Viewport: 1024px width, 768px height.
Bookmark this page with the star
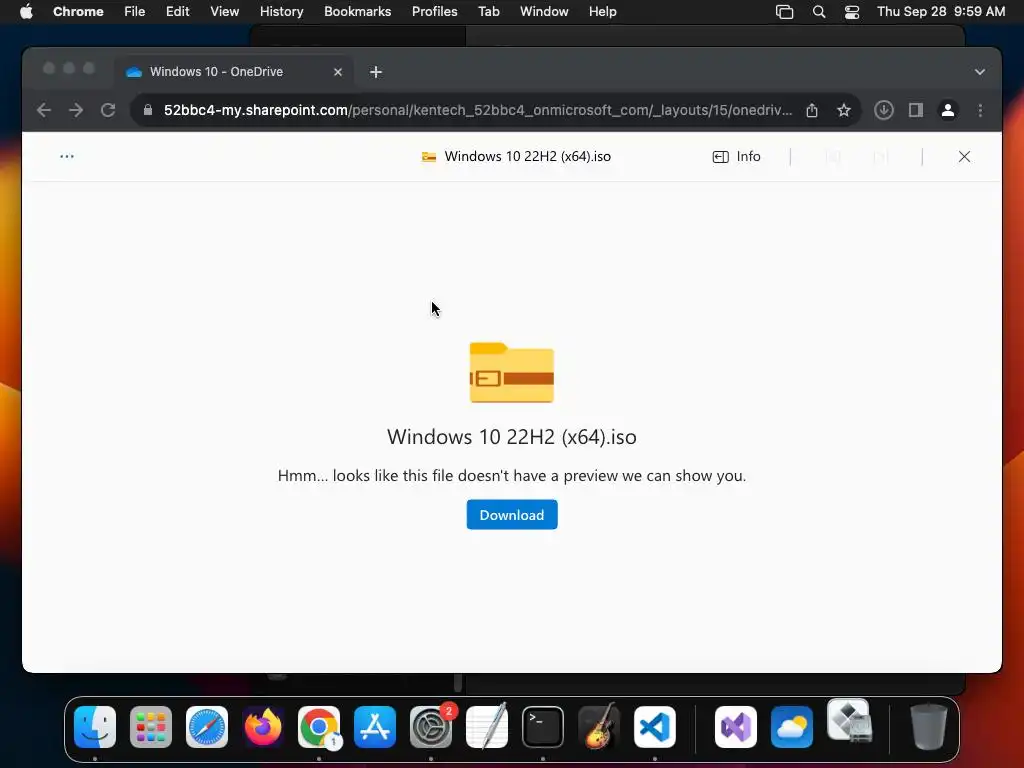point(844,110)
